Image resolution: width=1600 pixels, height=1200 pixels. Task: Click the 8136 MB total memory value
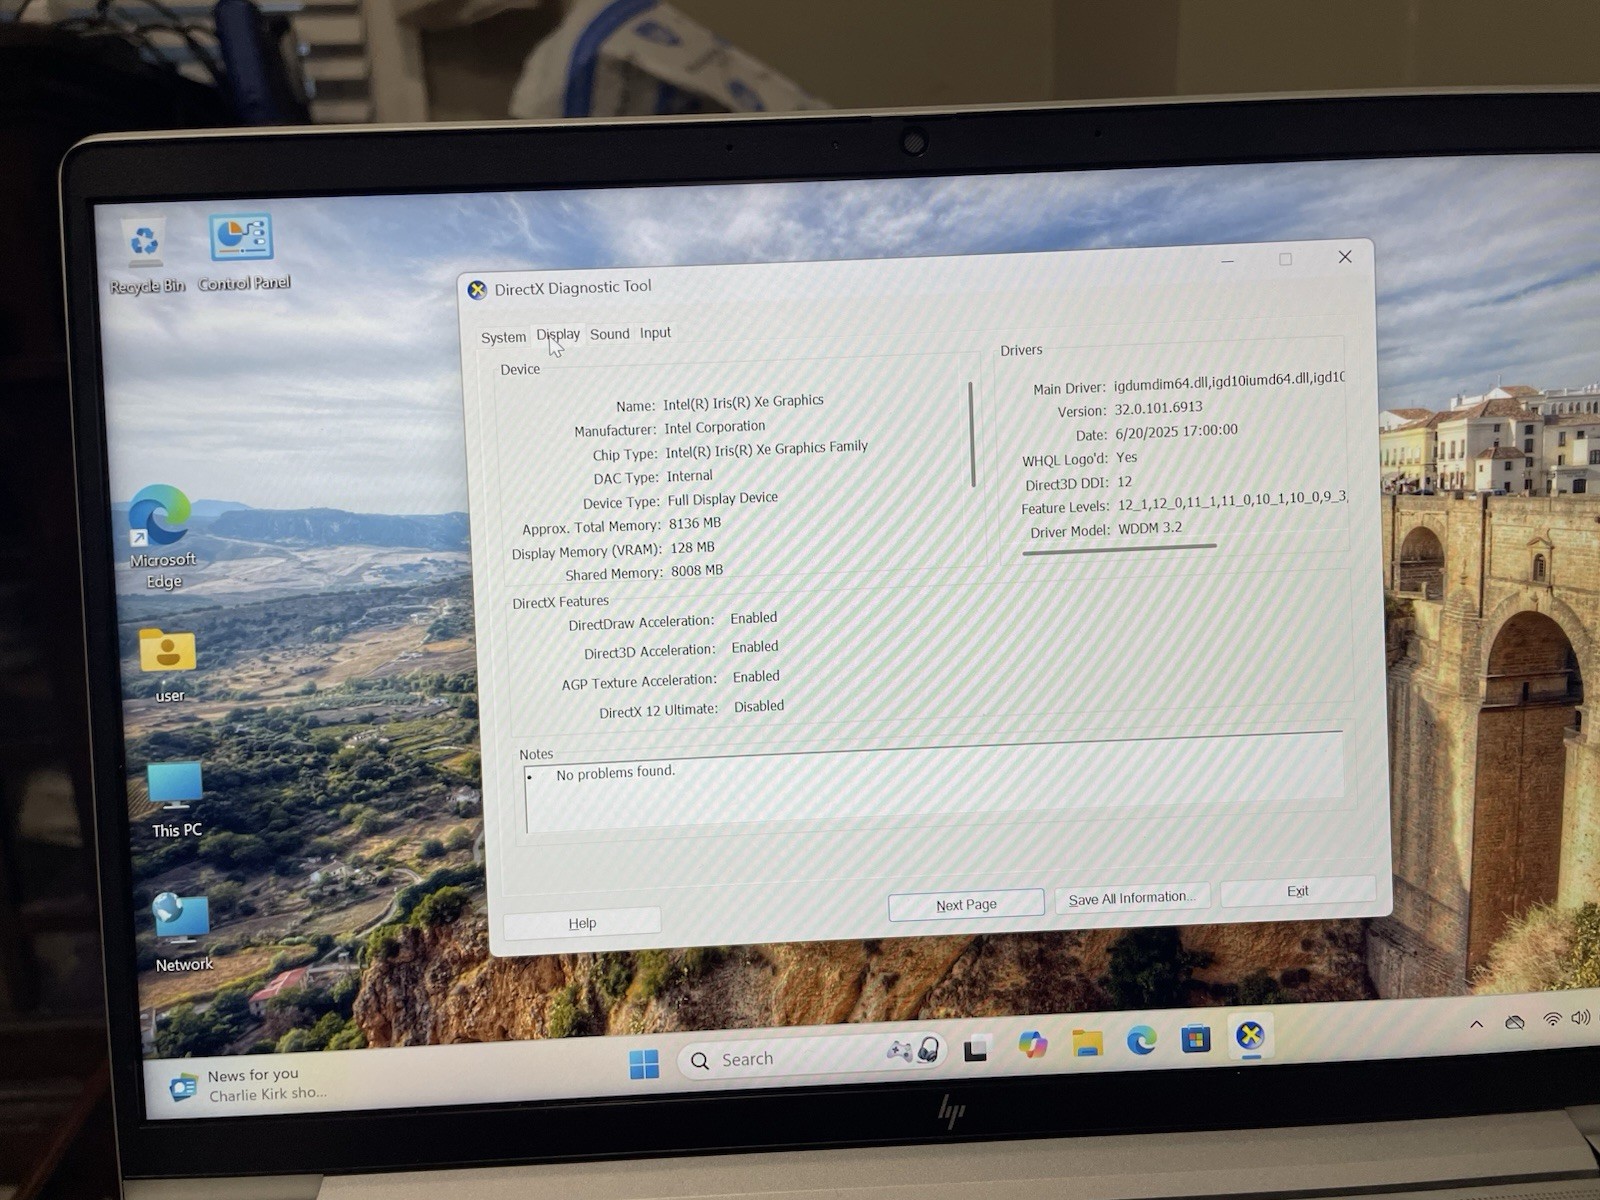pos(694,523)
